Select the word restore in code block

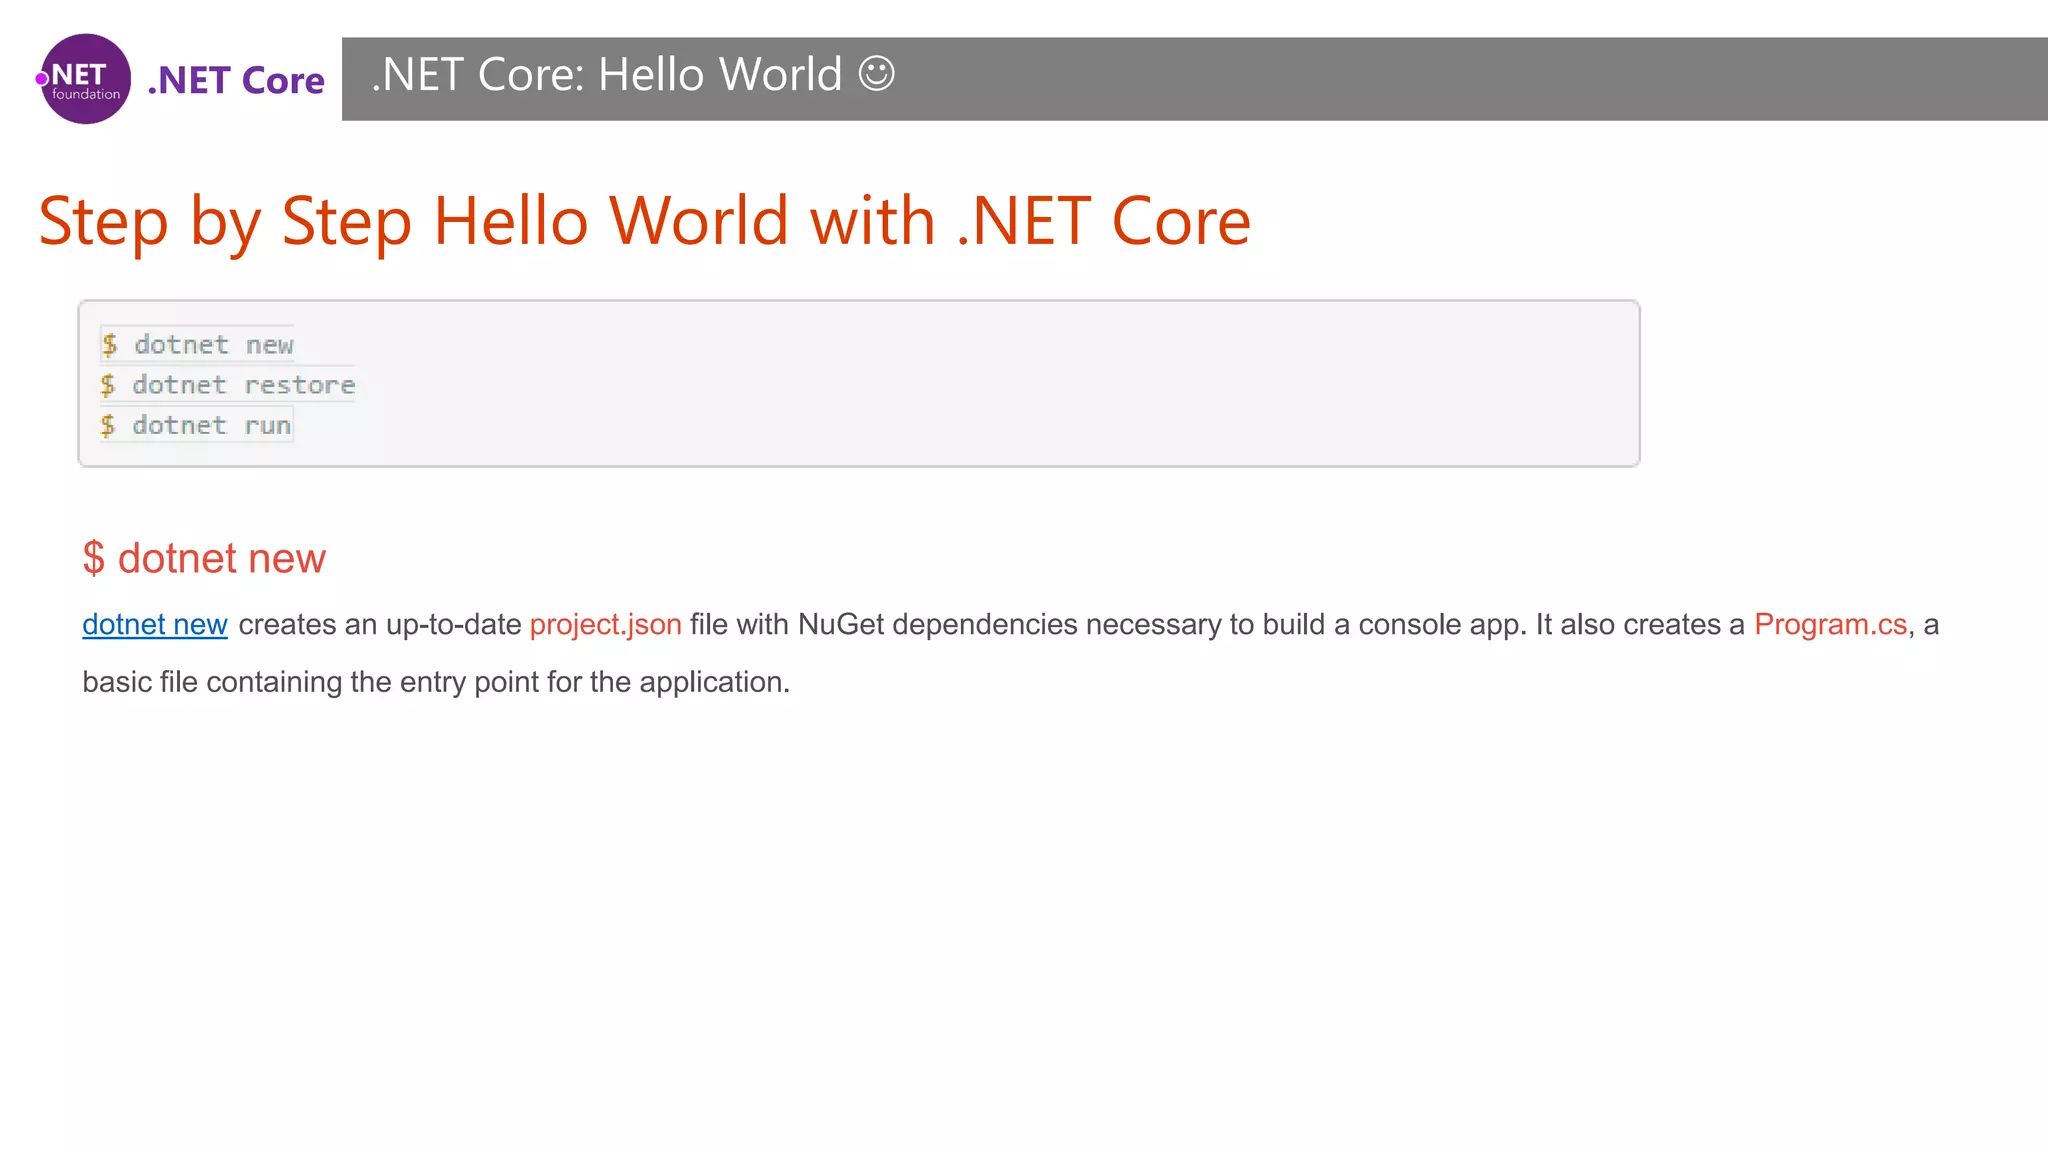[300, 385]
